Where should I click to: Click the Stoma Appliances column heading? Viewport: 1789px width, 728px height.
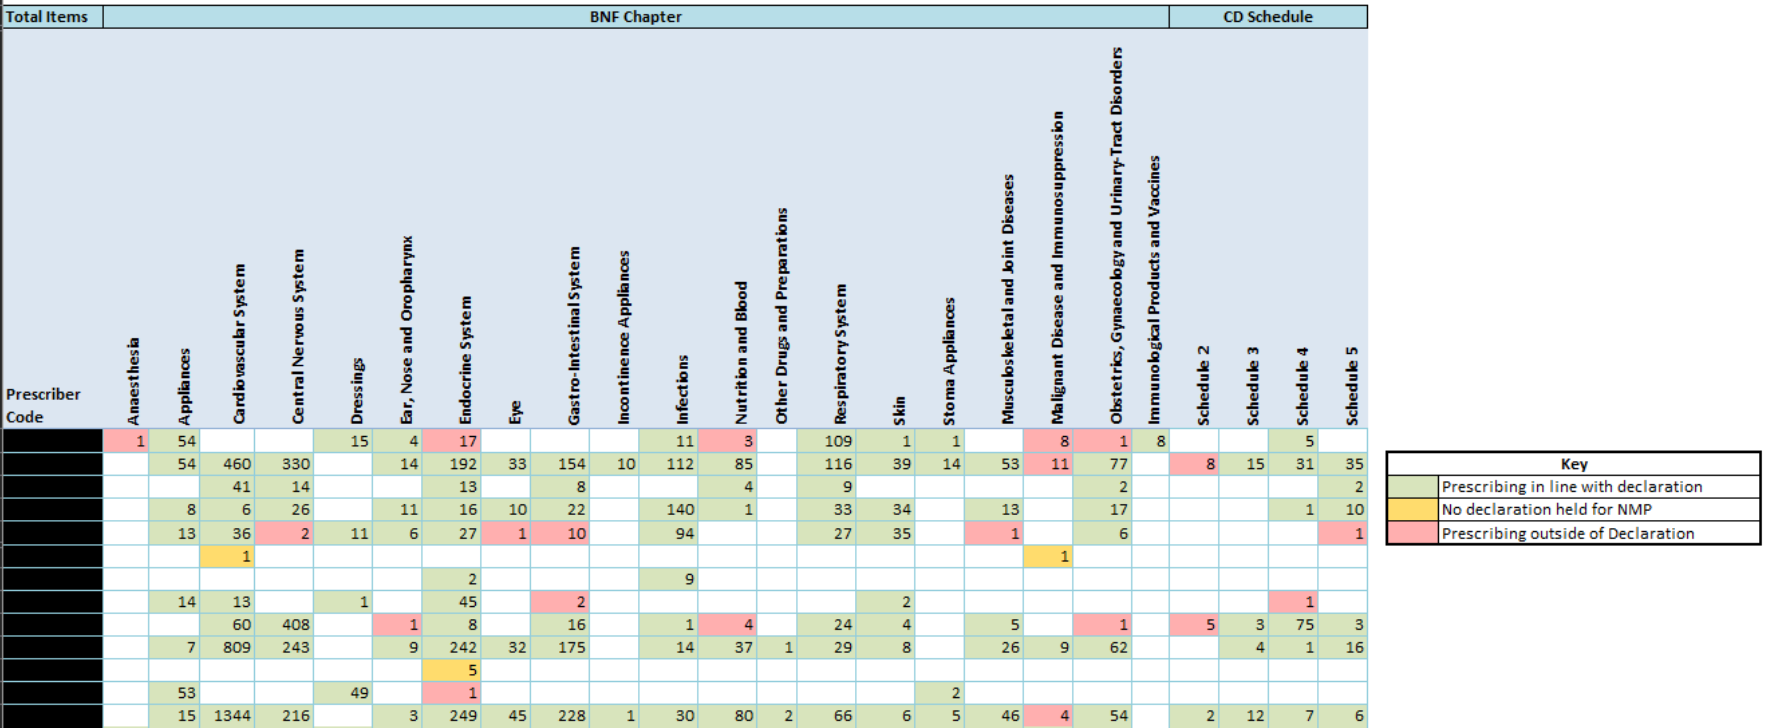[x=949, y=361]
